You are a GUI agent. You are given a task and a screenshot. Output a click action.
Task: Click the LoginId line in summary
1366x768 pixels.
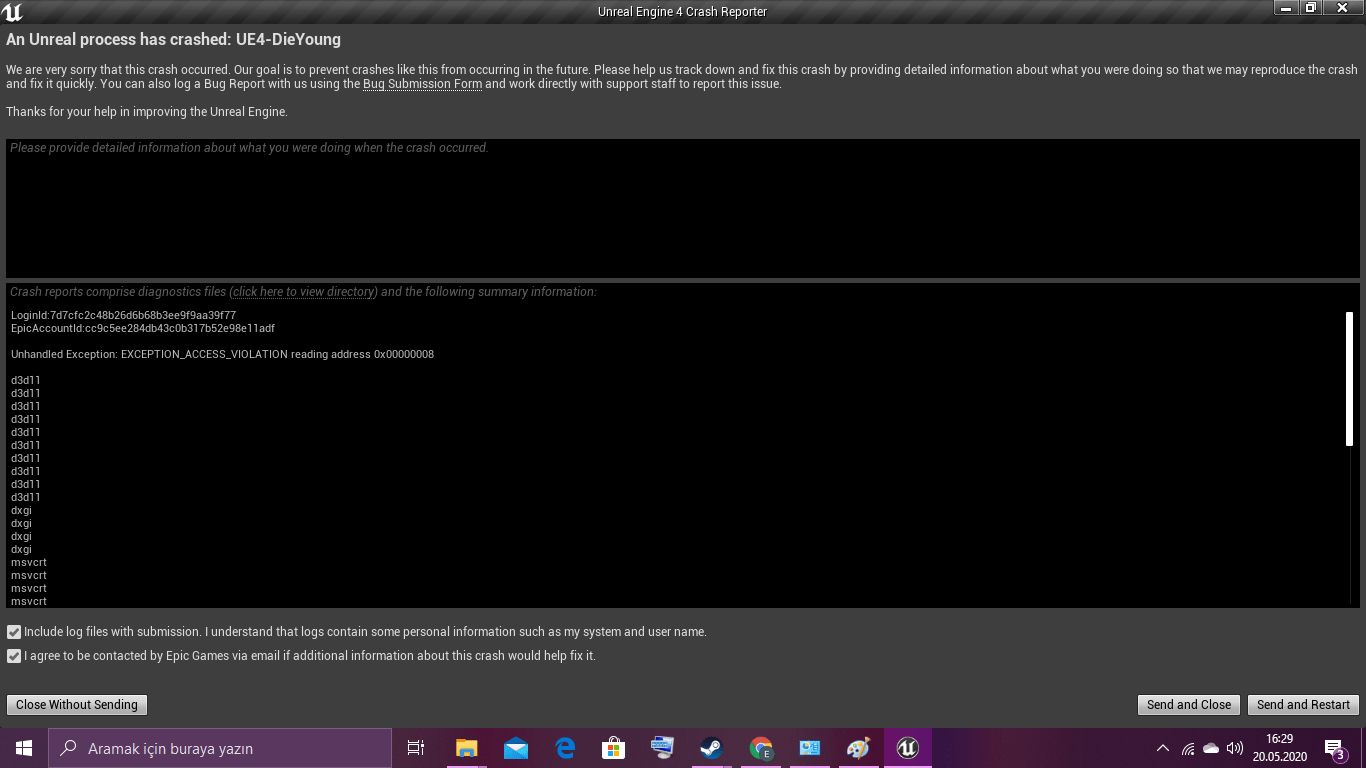124,315
